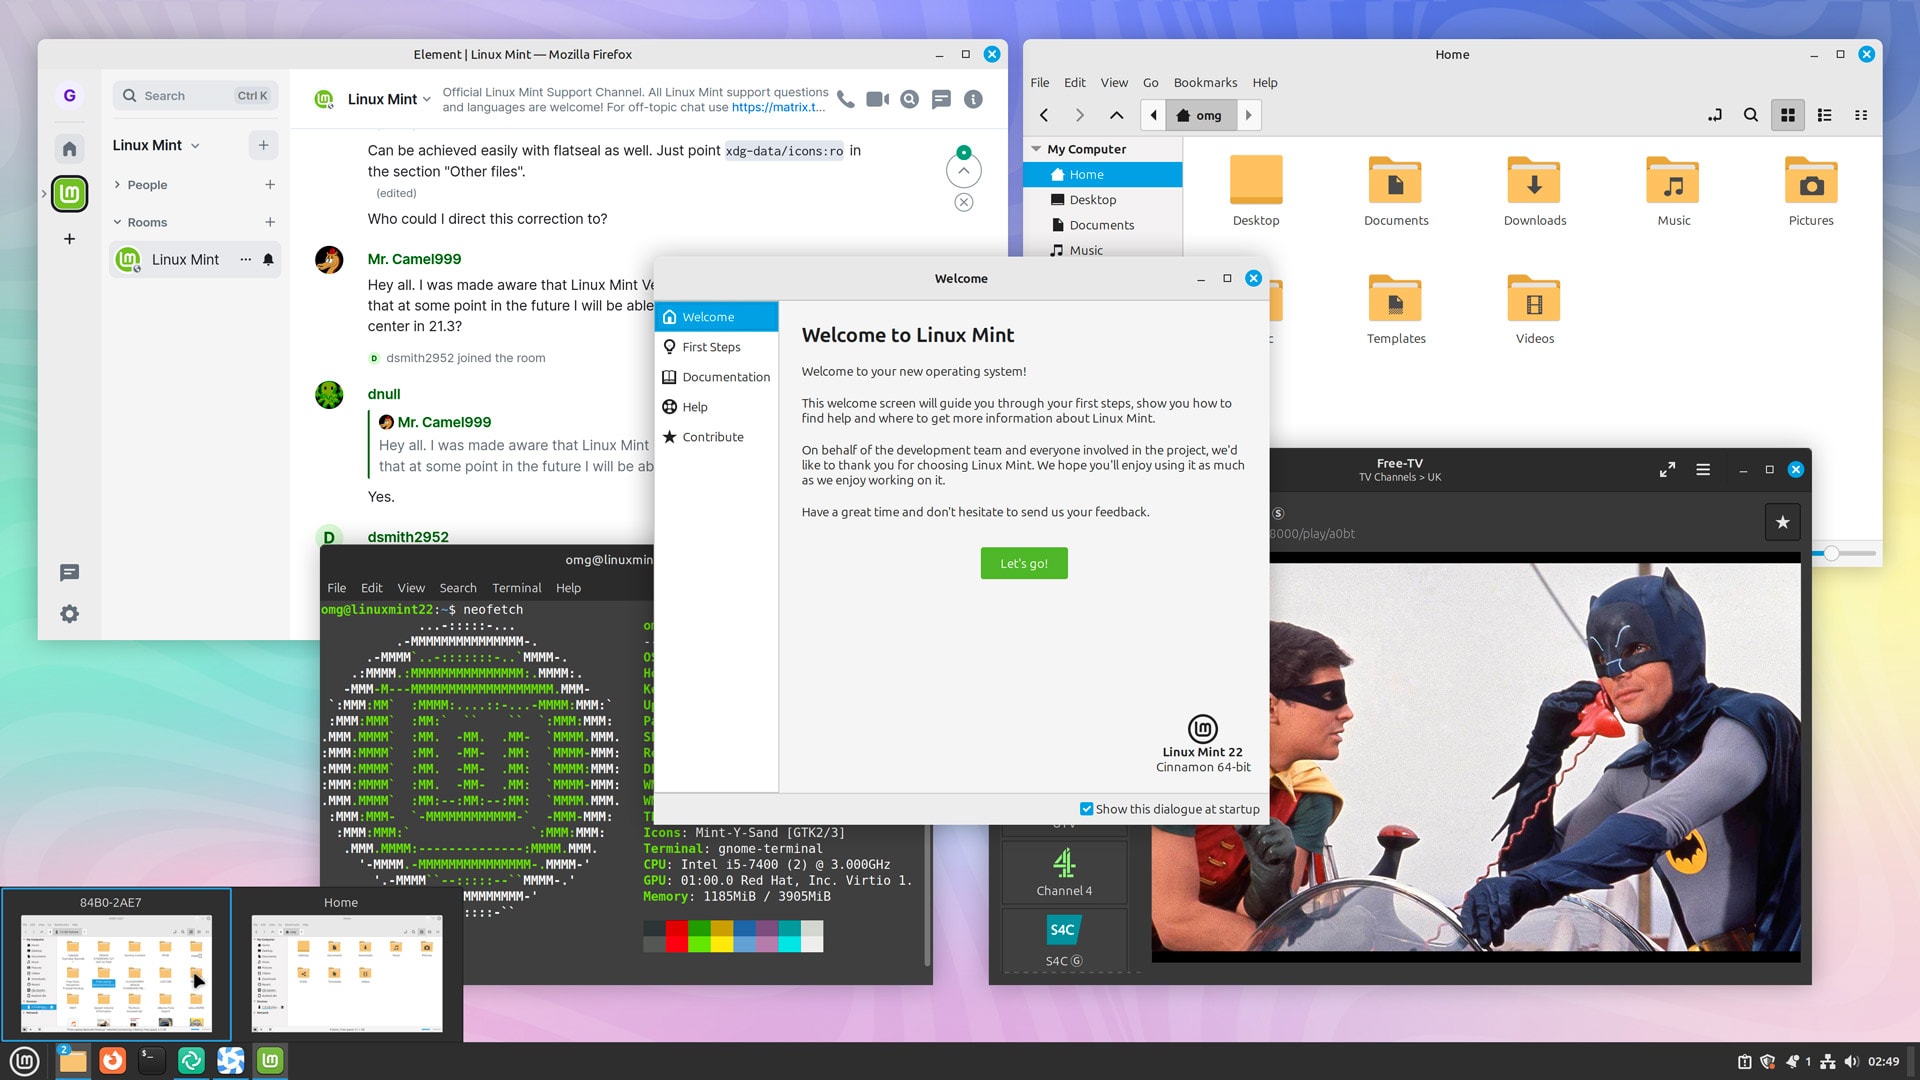Favorite the channel with the star icon

[x=1782, y=522]
